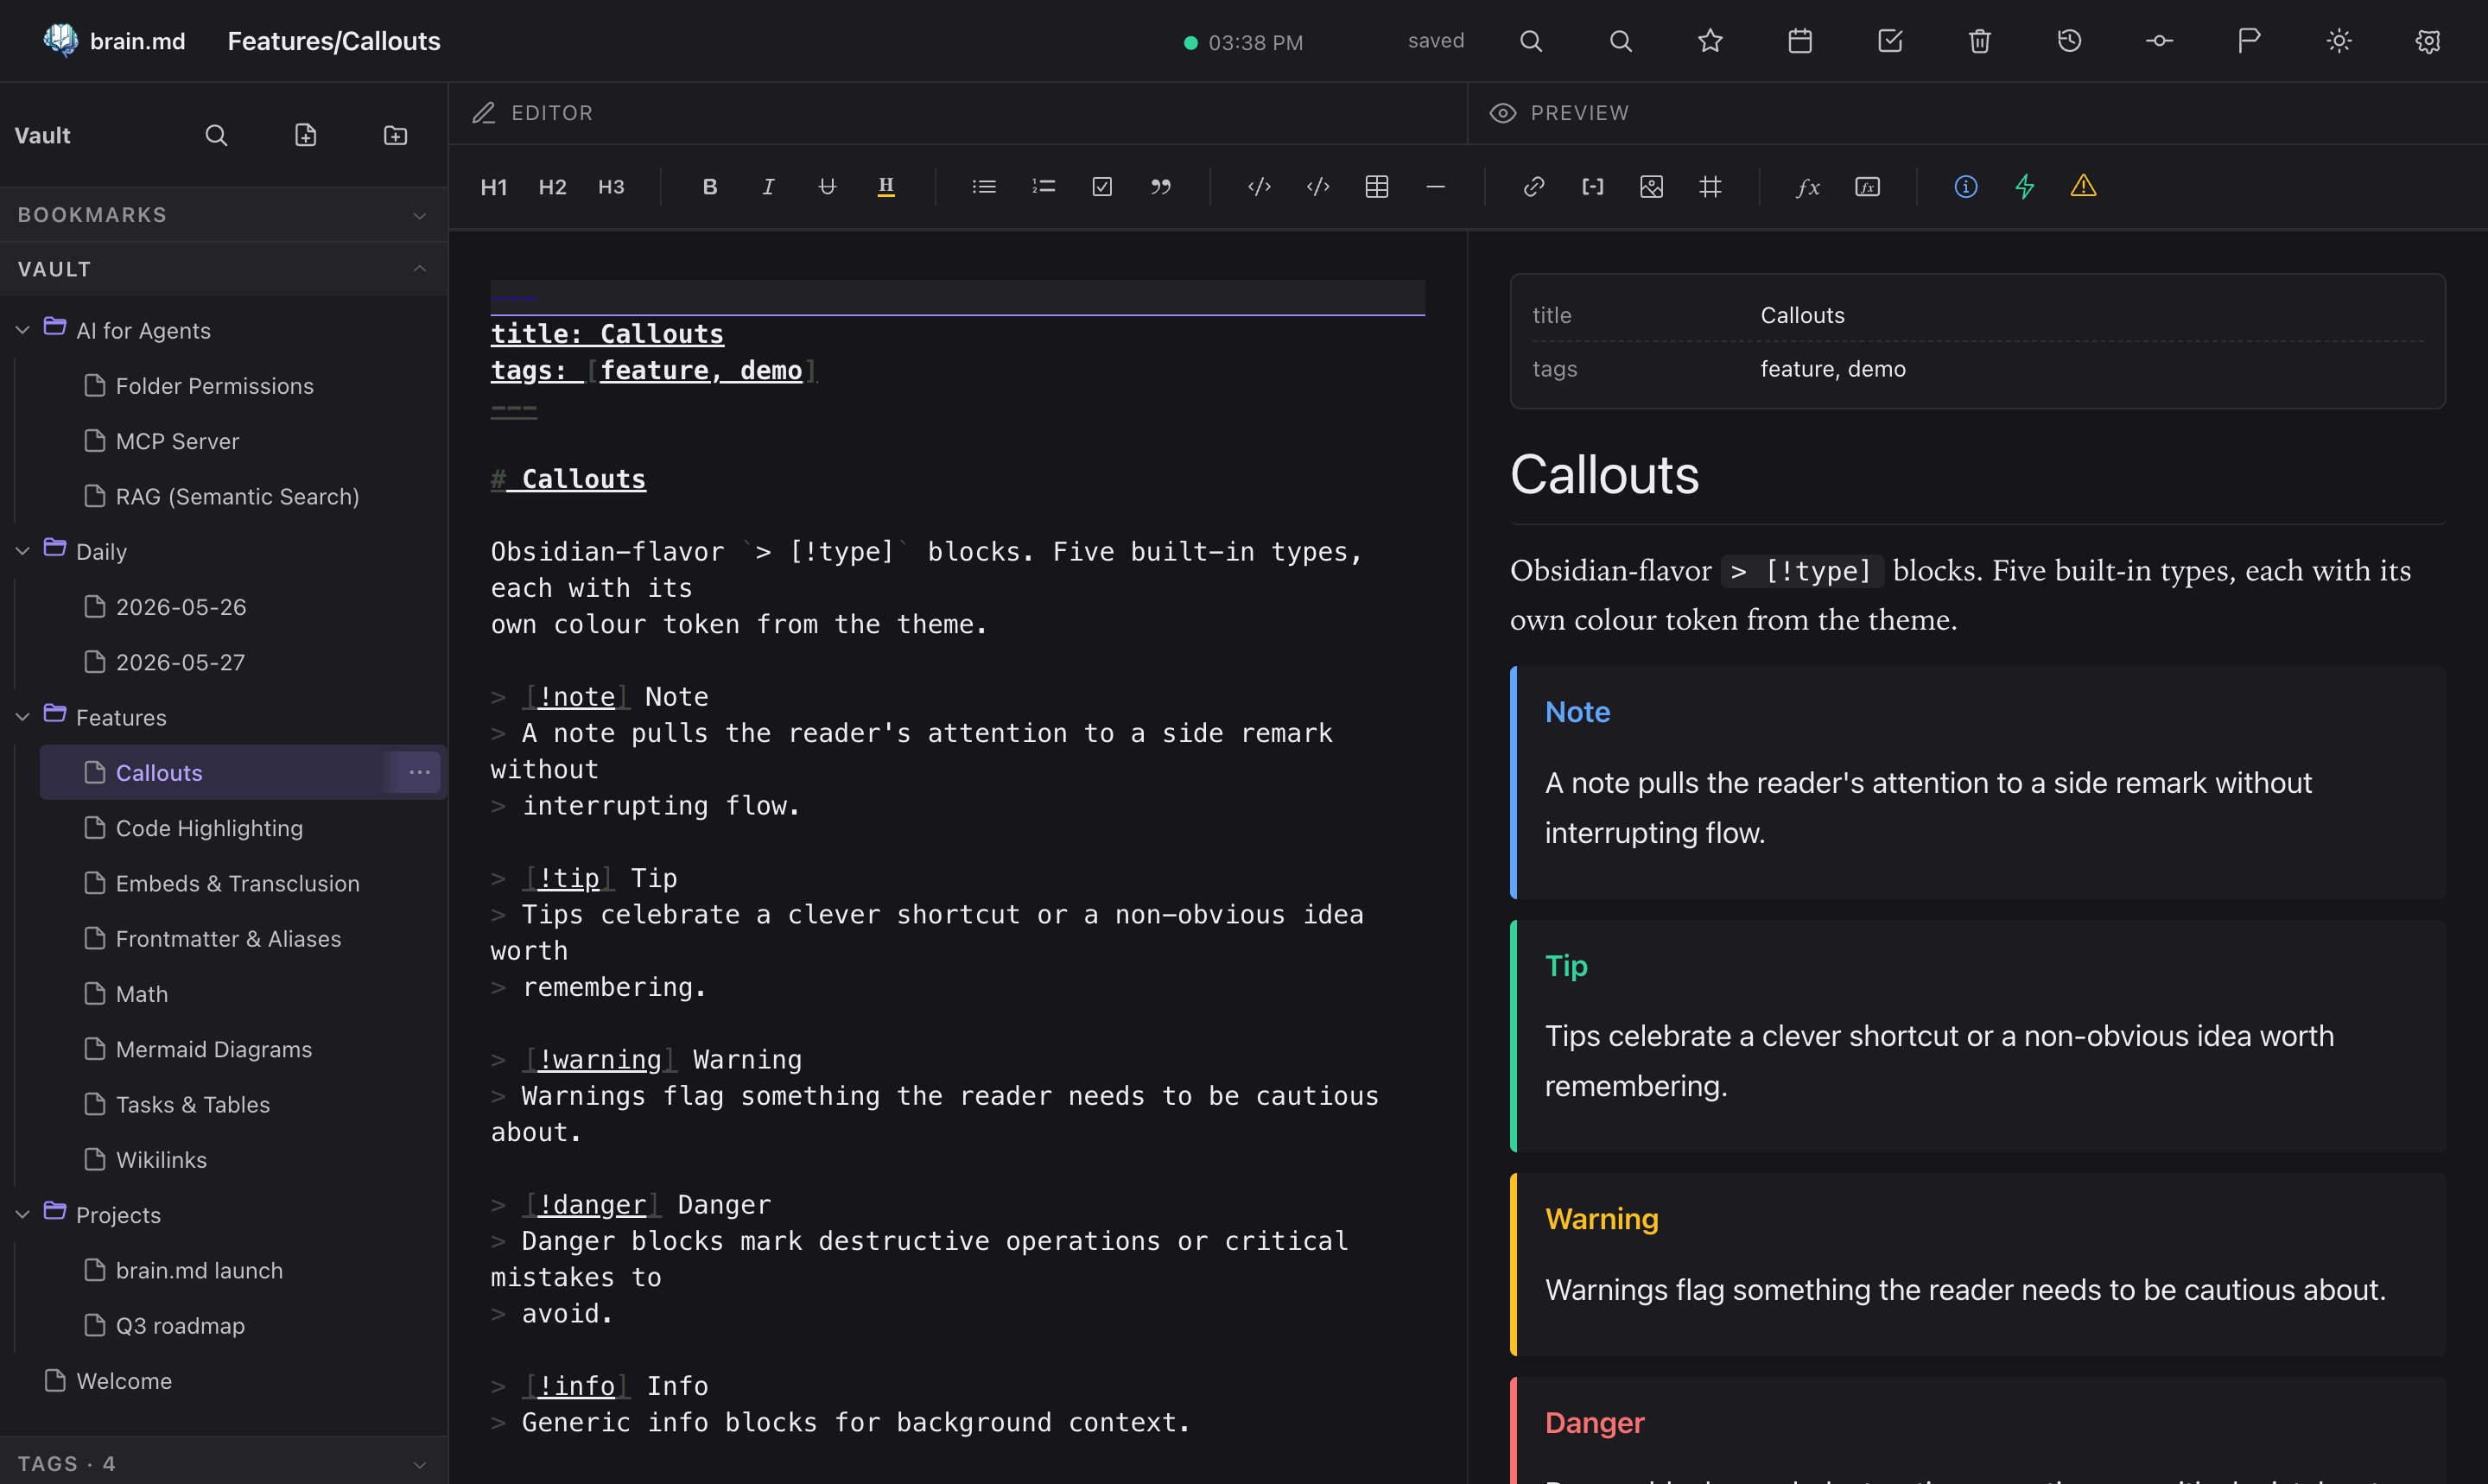Apply strikethrough formatting

tap(827, 187)
